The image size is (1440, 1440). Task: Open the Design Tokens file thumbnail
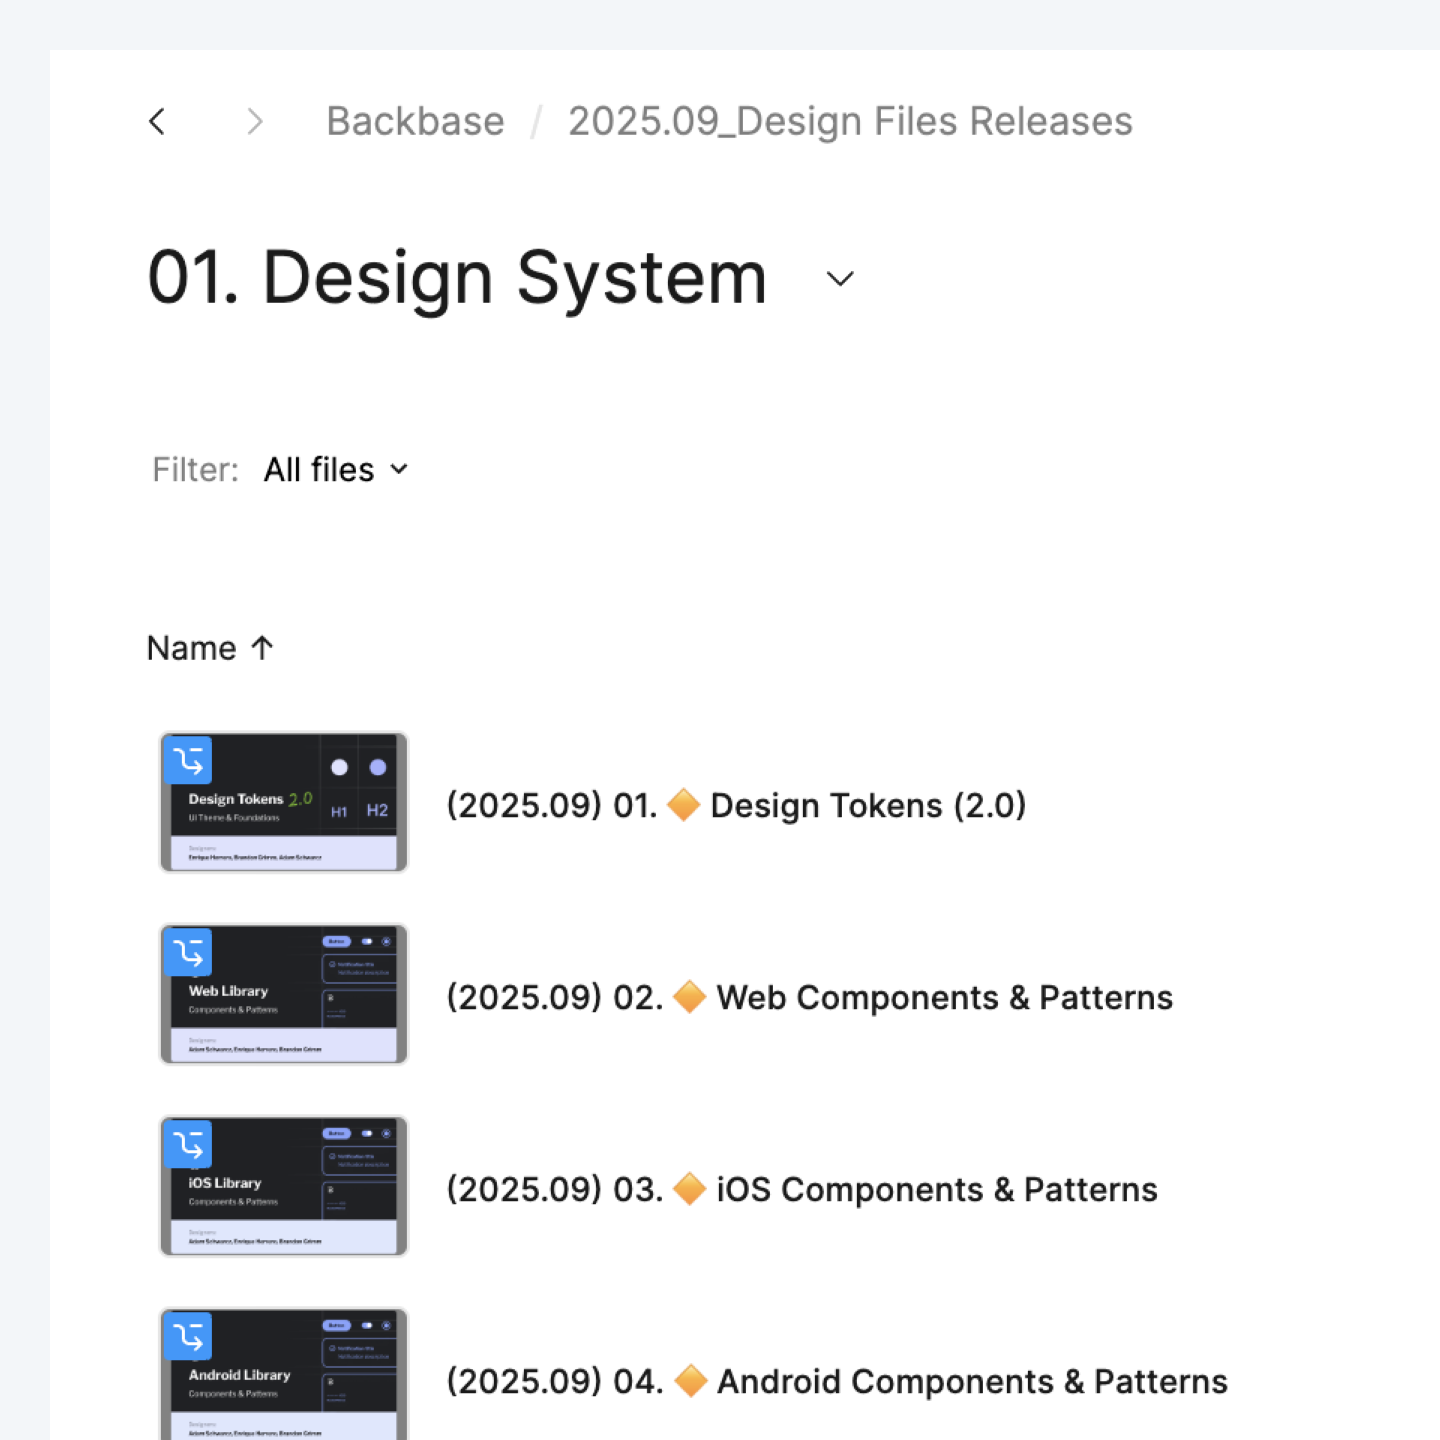[x=284, y=802]
